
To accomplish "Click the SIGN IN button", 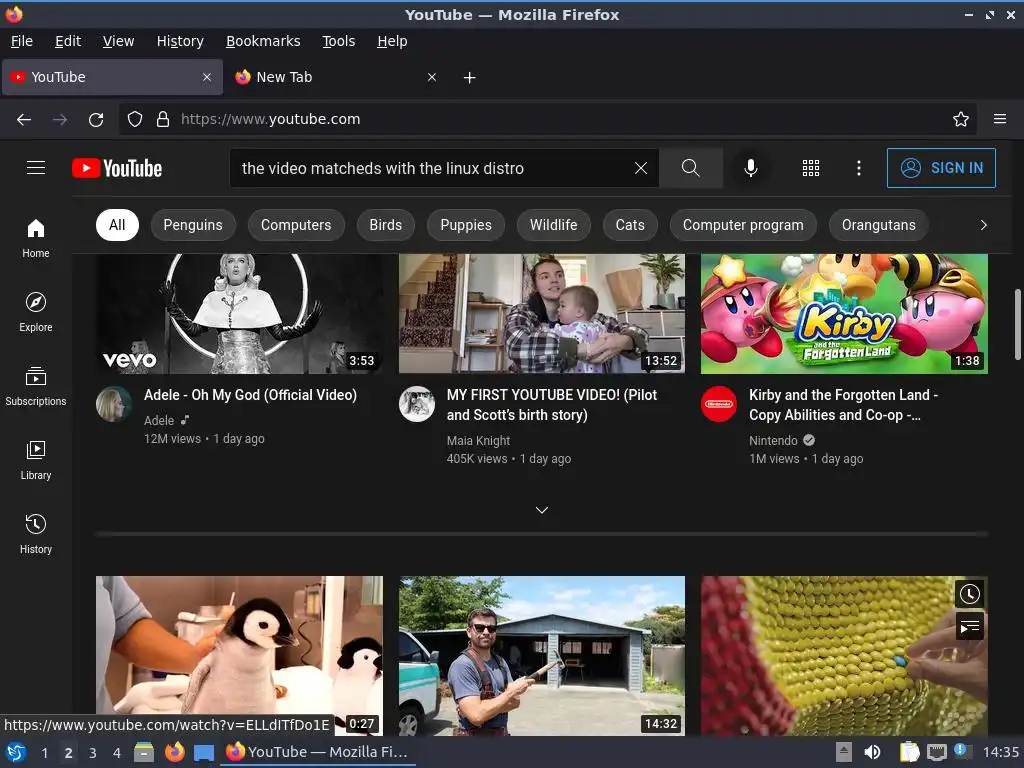I will (941, 168).
